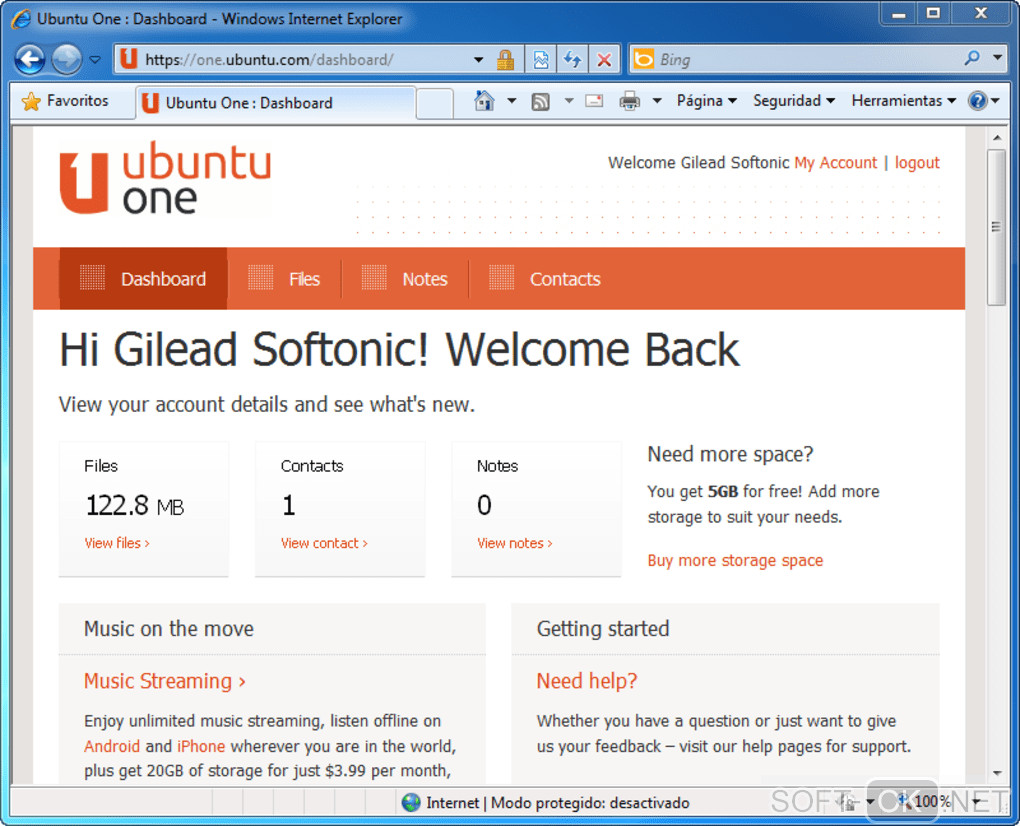
Task: Select the Dashboard navigation tab
Action: point(143,279)
